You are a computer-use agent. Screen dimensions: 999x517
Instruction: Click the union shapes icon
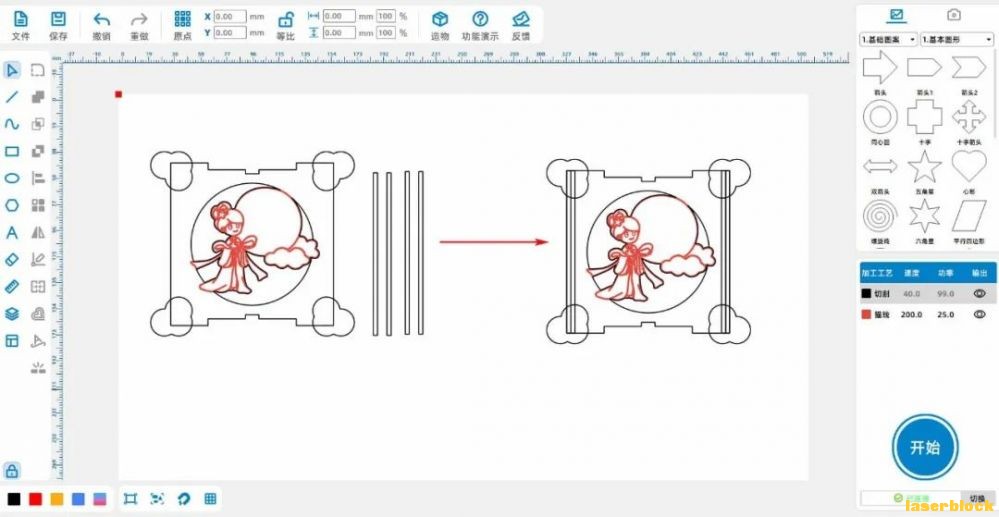pyautogui.click(x=38, y=97)
